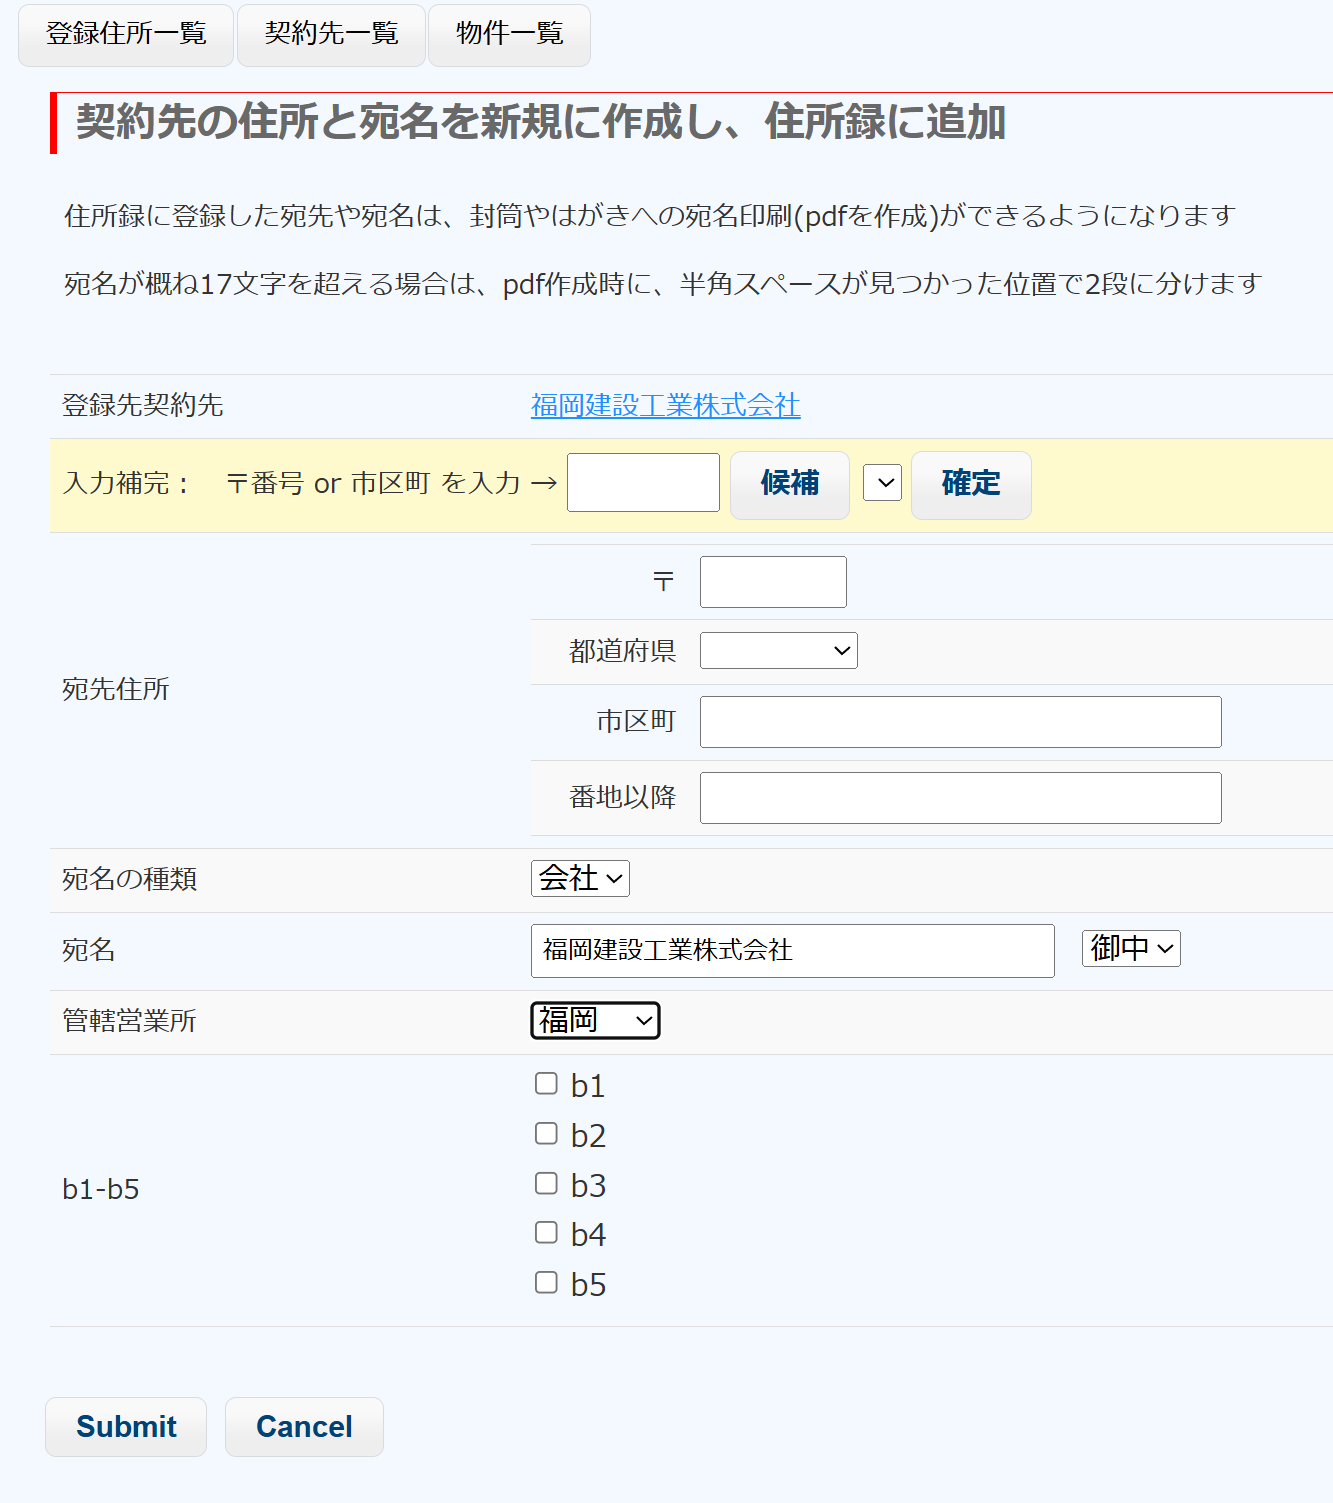The width and height of the screenshot is (1333, 1503).
Task: Click the 宛名 field containing 福岡建設工業株式会社
Action: coord(792,951)
